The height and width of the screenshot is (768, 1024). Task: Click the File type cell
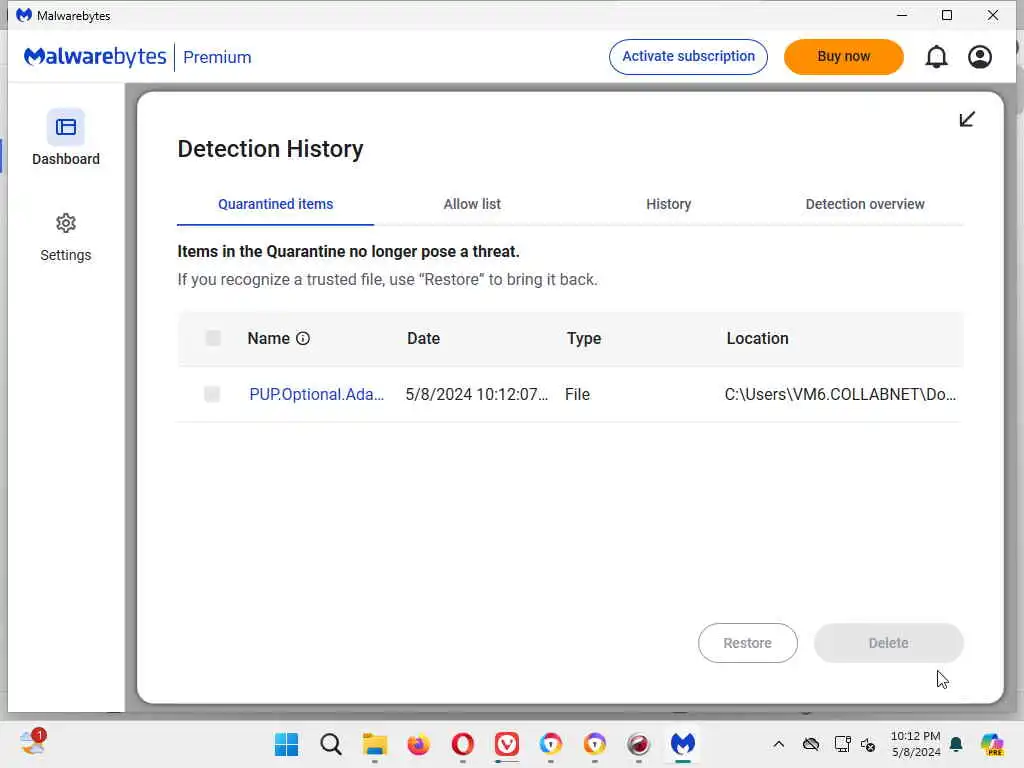click(x=577, y=394)
